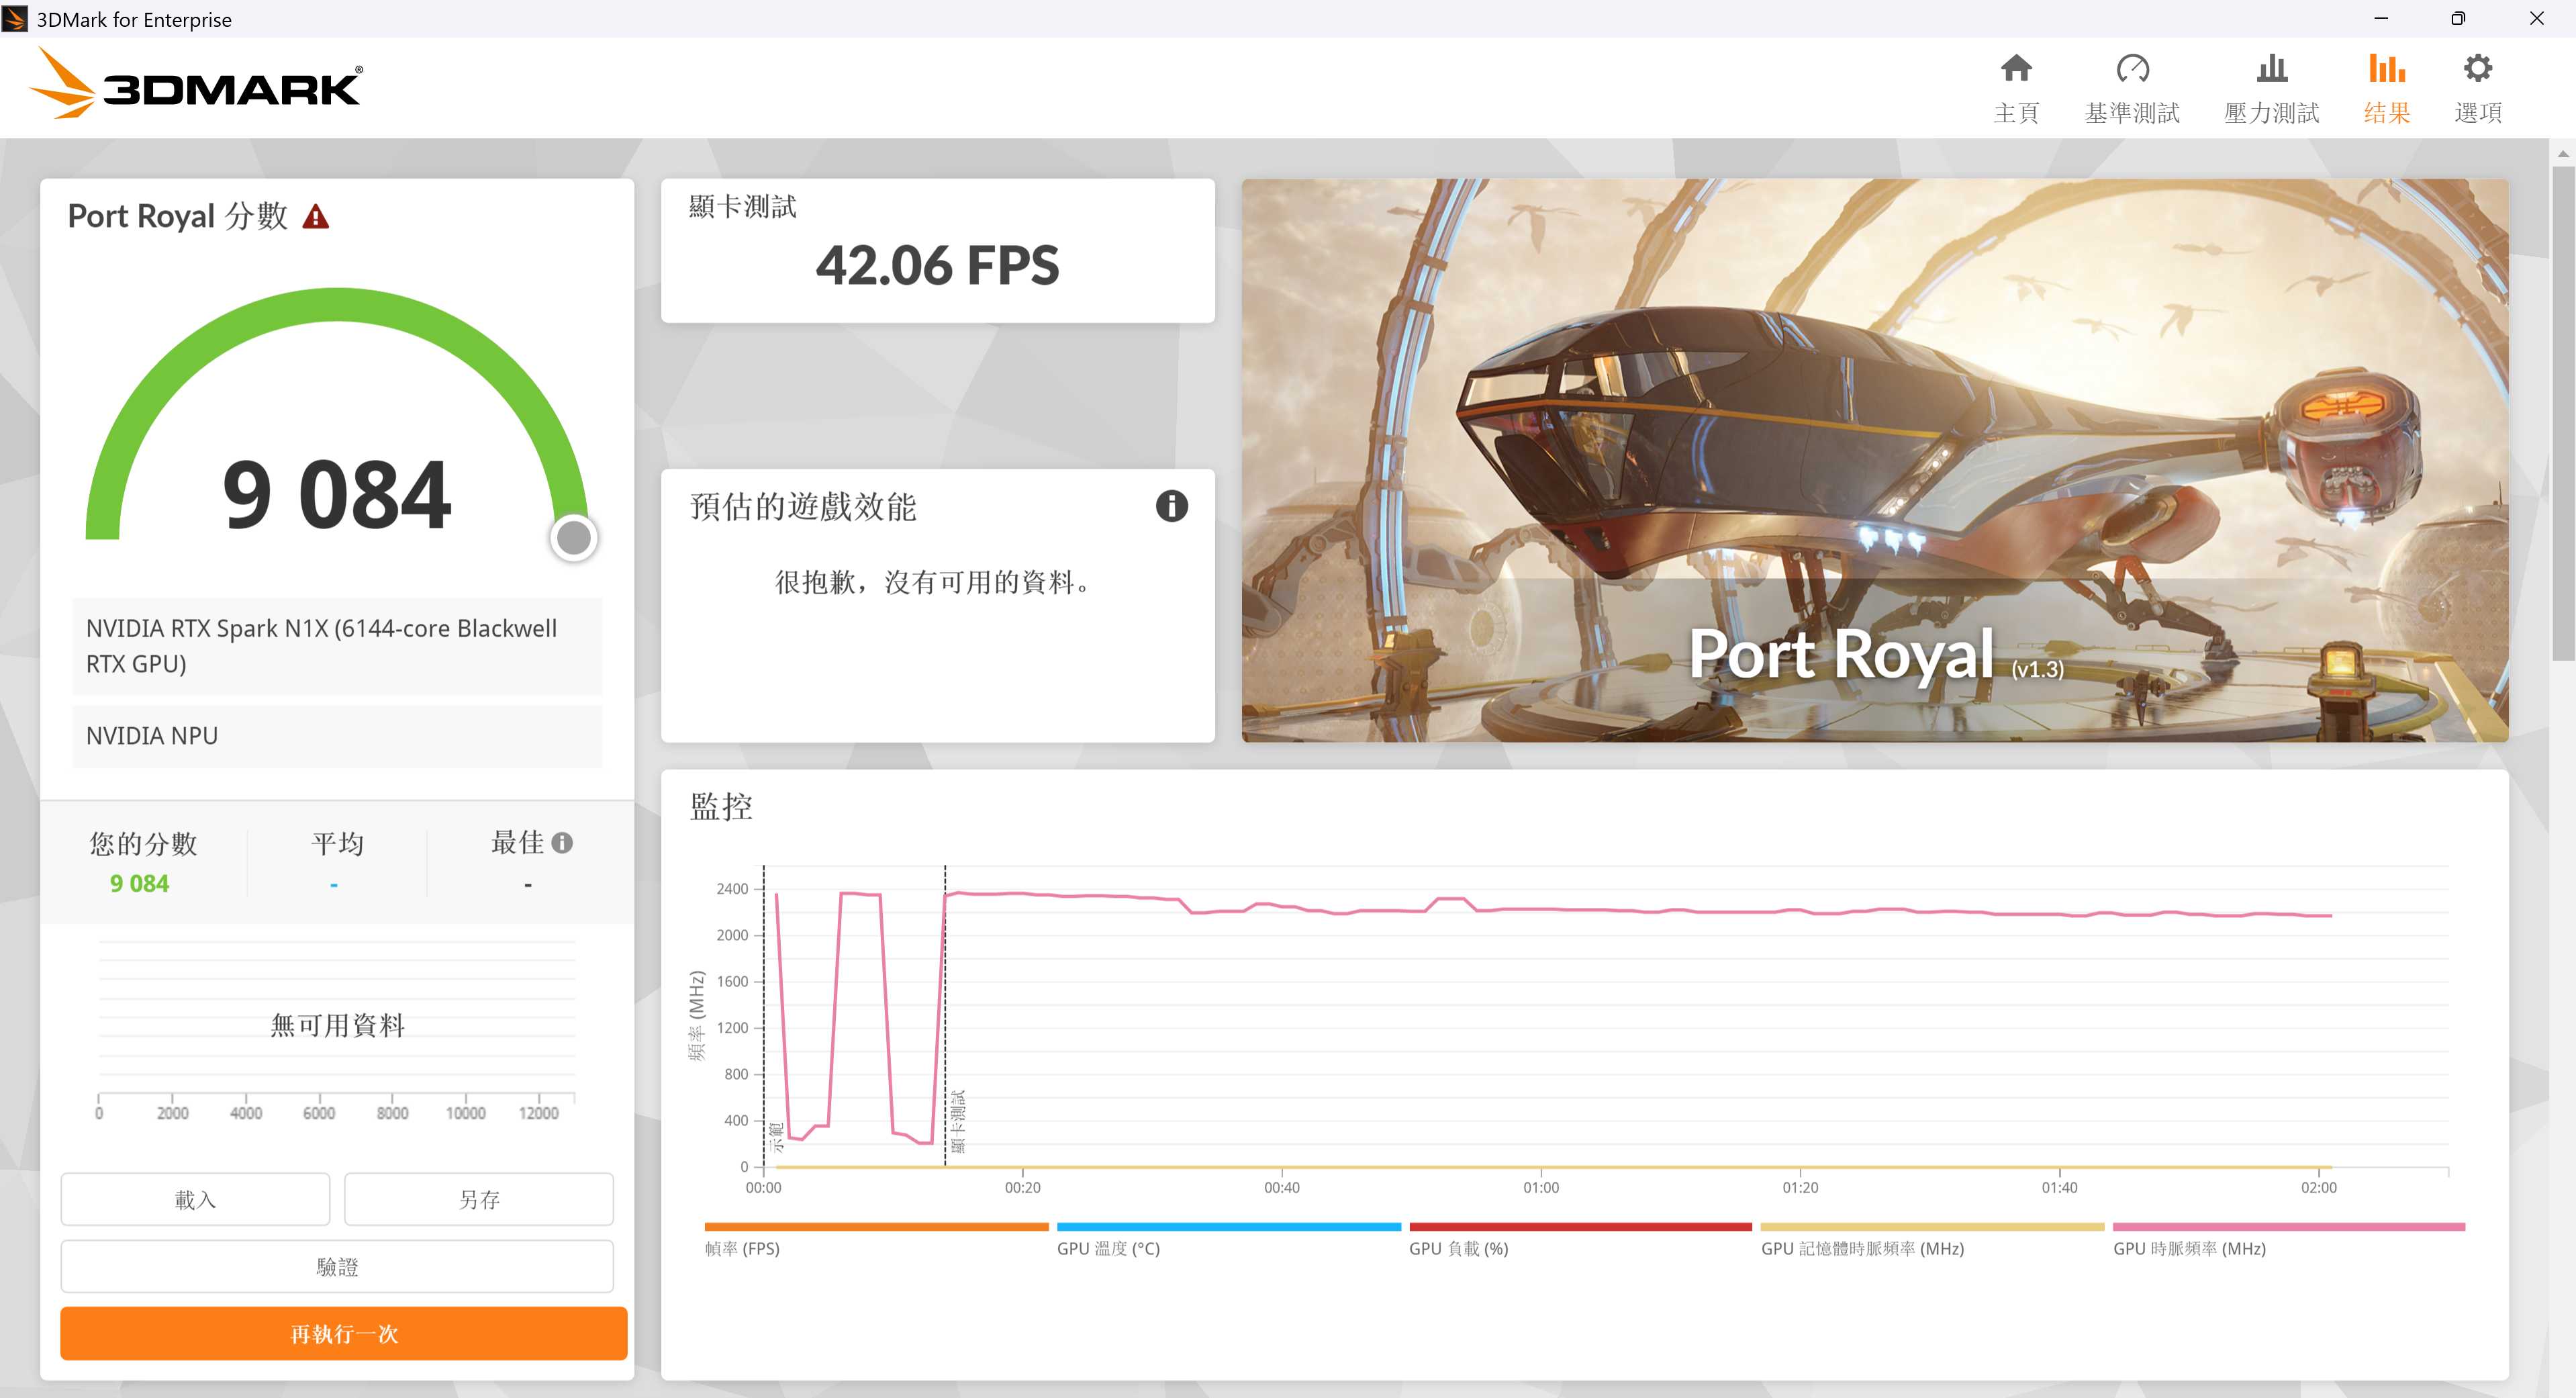This screenshot has height=1398, width=2576.
Task: Click the info icon beside 最佳
Action: point(562,843)
